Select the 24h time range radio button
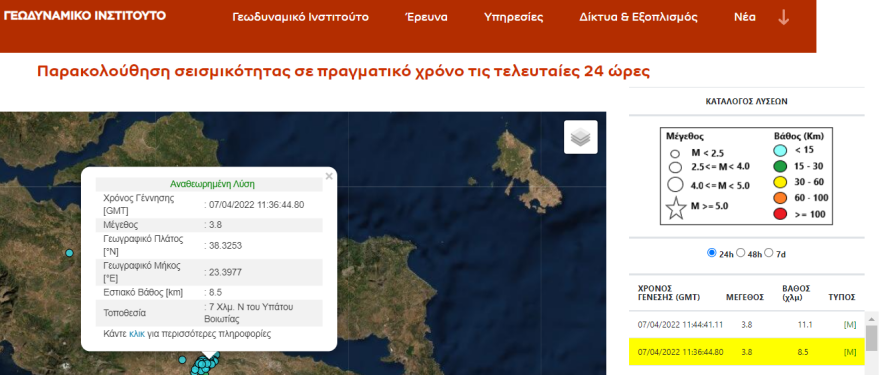 click(x=712, y=253)
